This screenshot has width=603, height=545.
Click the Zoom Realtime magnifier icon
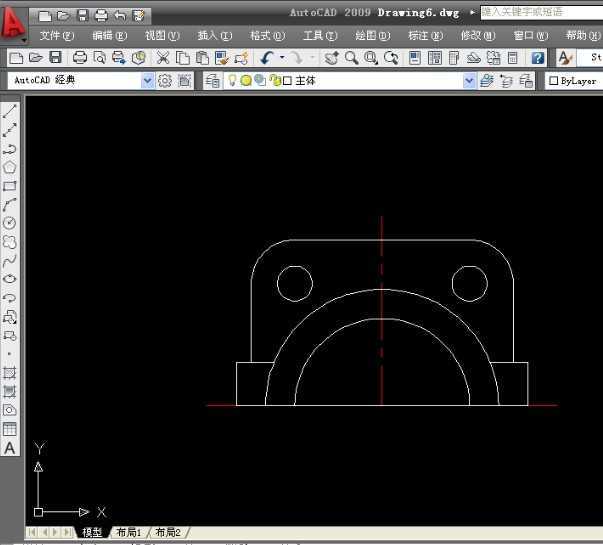[x=351, y=58]
